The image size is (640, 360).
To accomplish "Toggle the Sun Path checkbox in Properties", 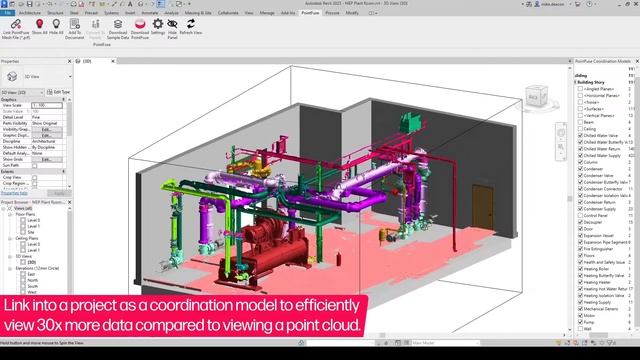I will (35, 166).
